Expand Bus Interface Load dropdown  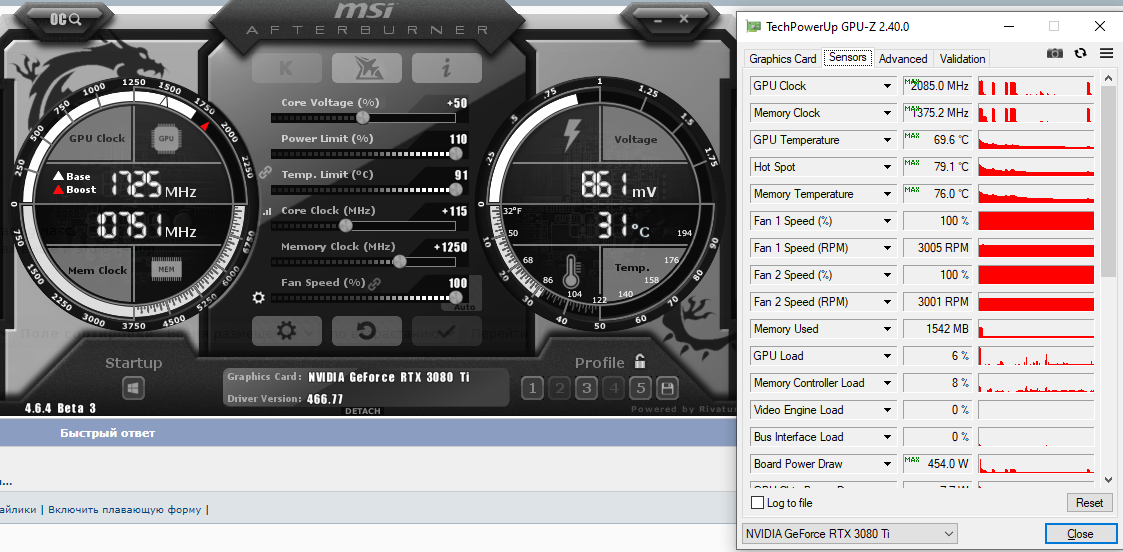(x=887, y=437)
